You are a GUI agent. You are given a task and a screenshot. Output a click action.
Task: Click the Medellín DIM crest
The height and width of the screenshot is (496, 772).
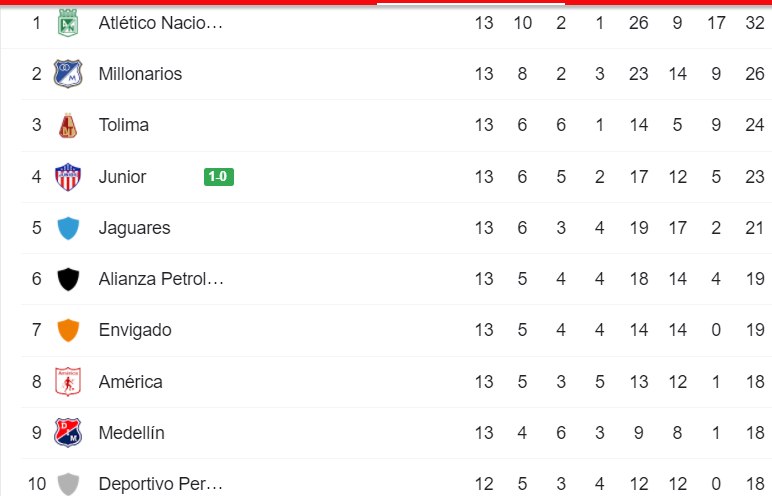tap(68, 433)
